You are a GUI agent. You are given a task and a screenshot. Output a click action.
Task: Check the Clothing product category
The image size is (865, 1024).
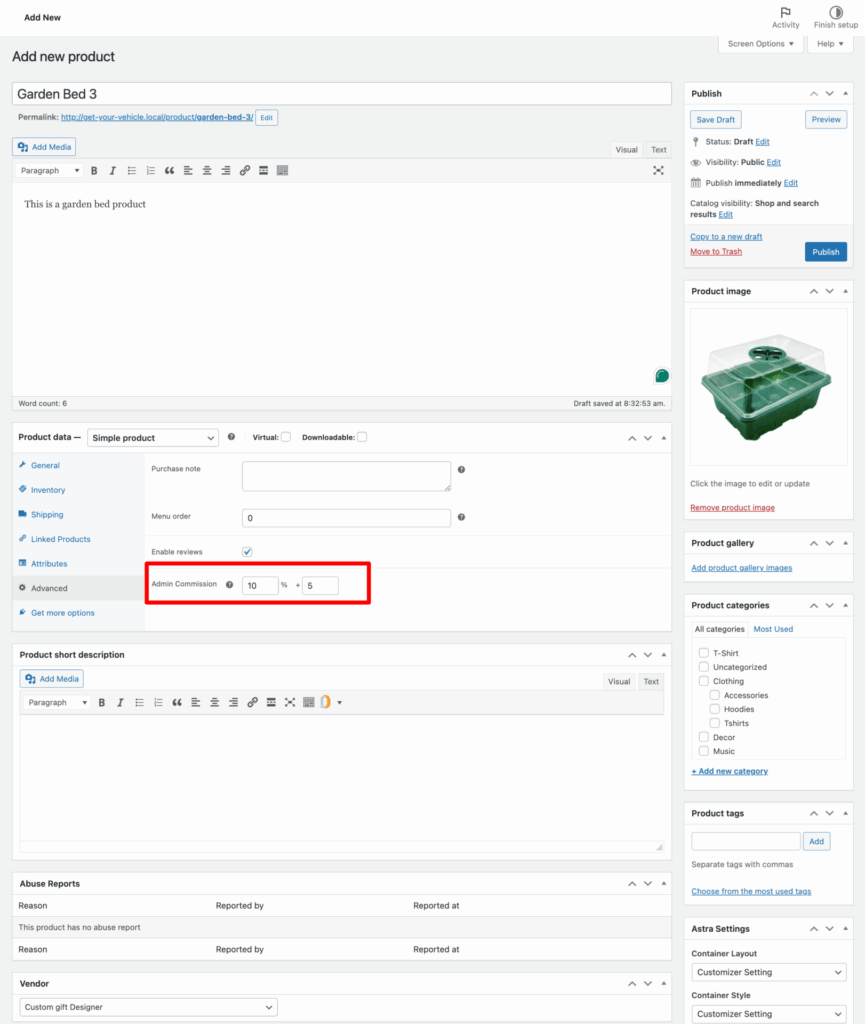tap(703, 681)
